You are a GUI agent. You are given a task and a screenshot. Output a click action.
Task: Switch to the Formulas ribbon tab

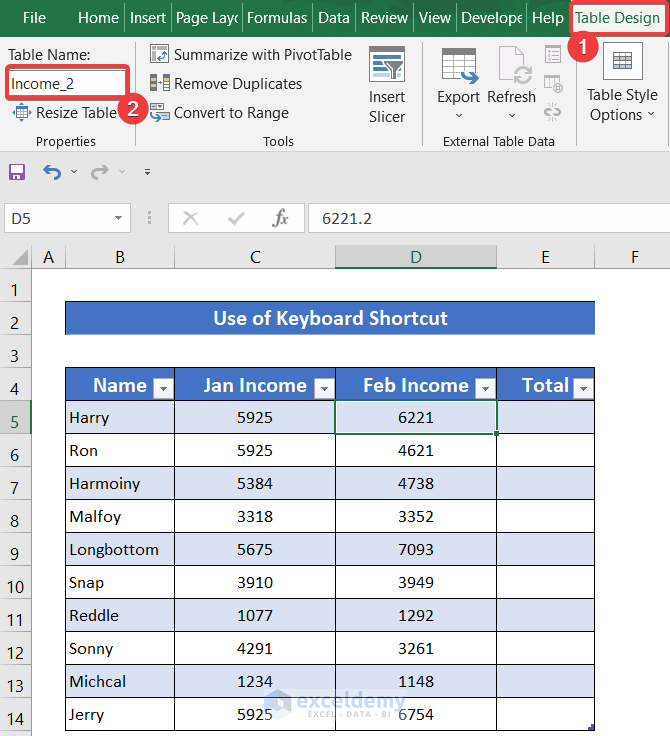277,18
